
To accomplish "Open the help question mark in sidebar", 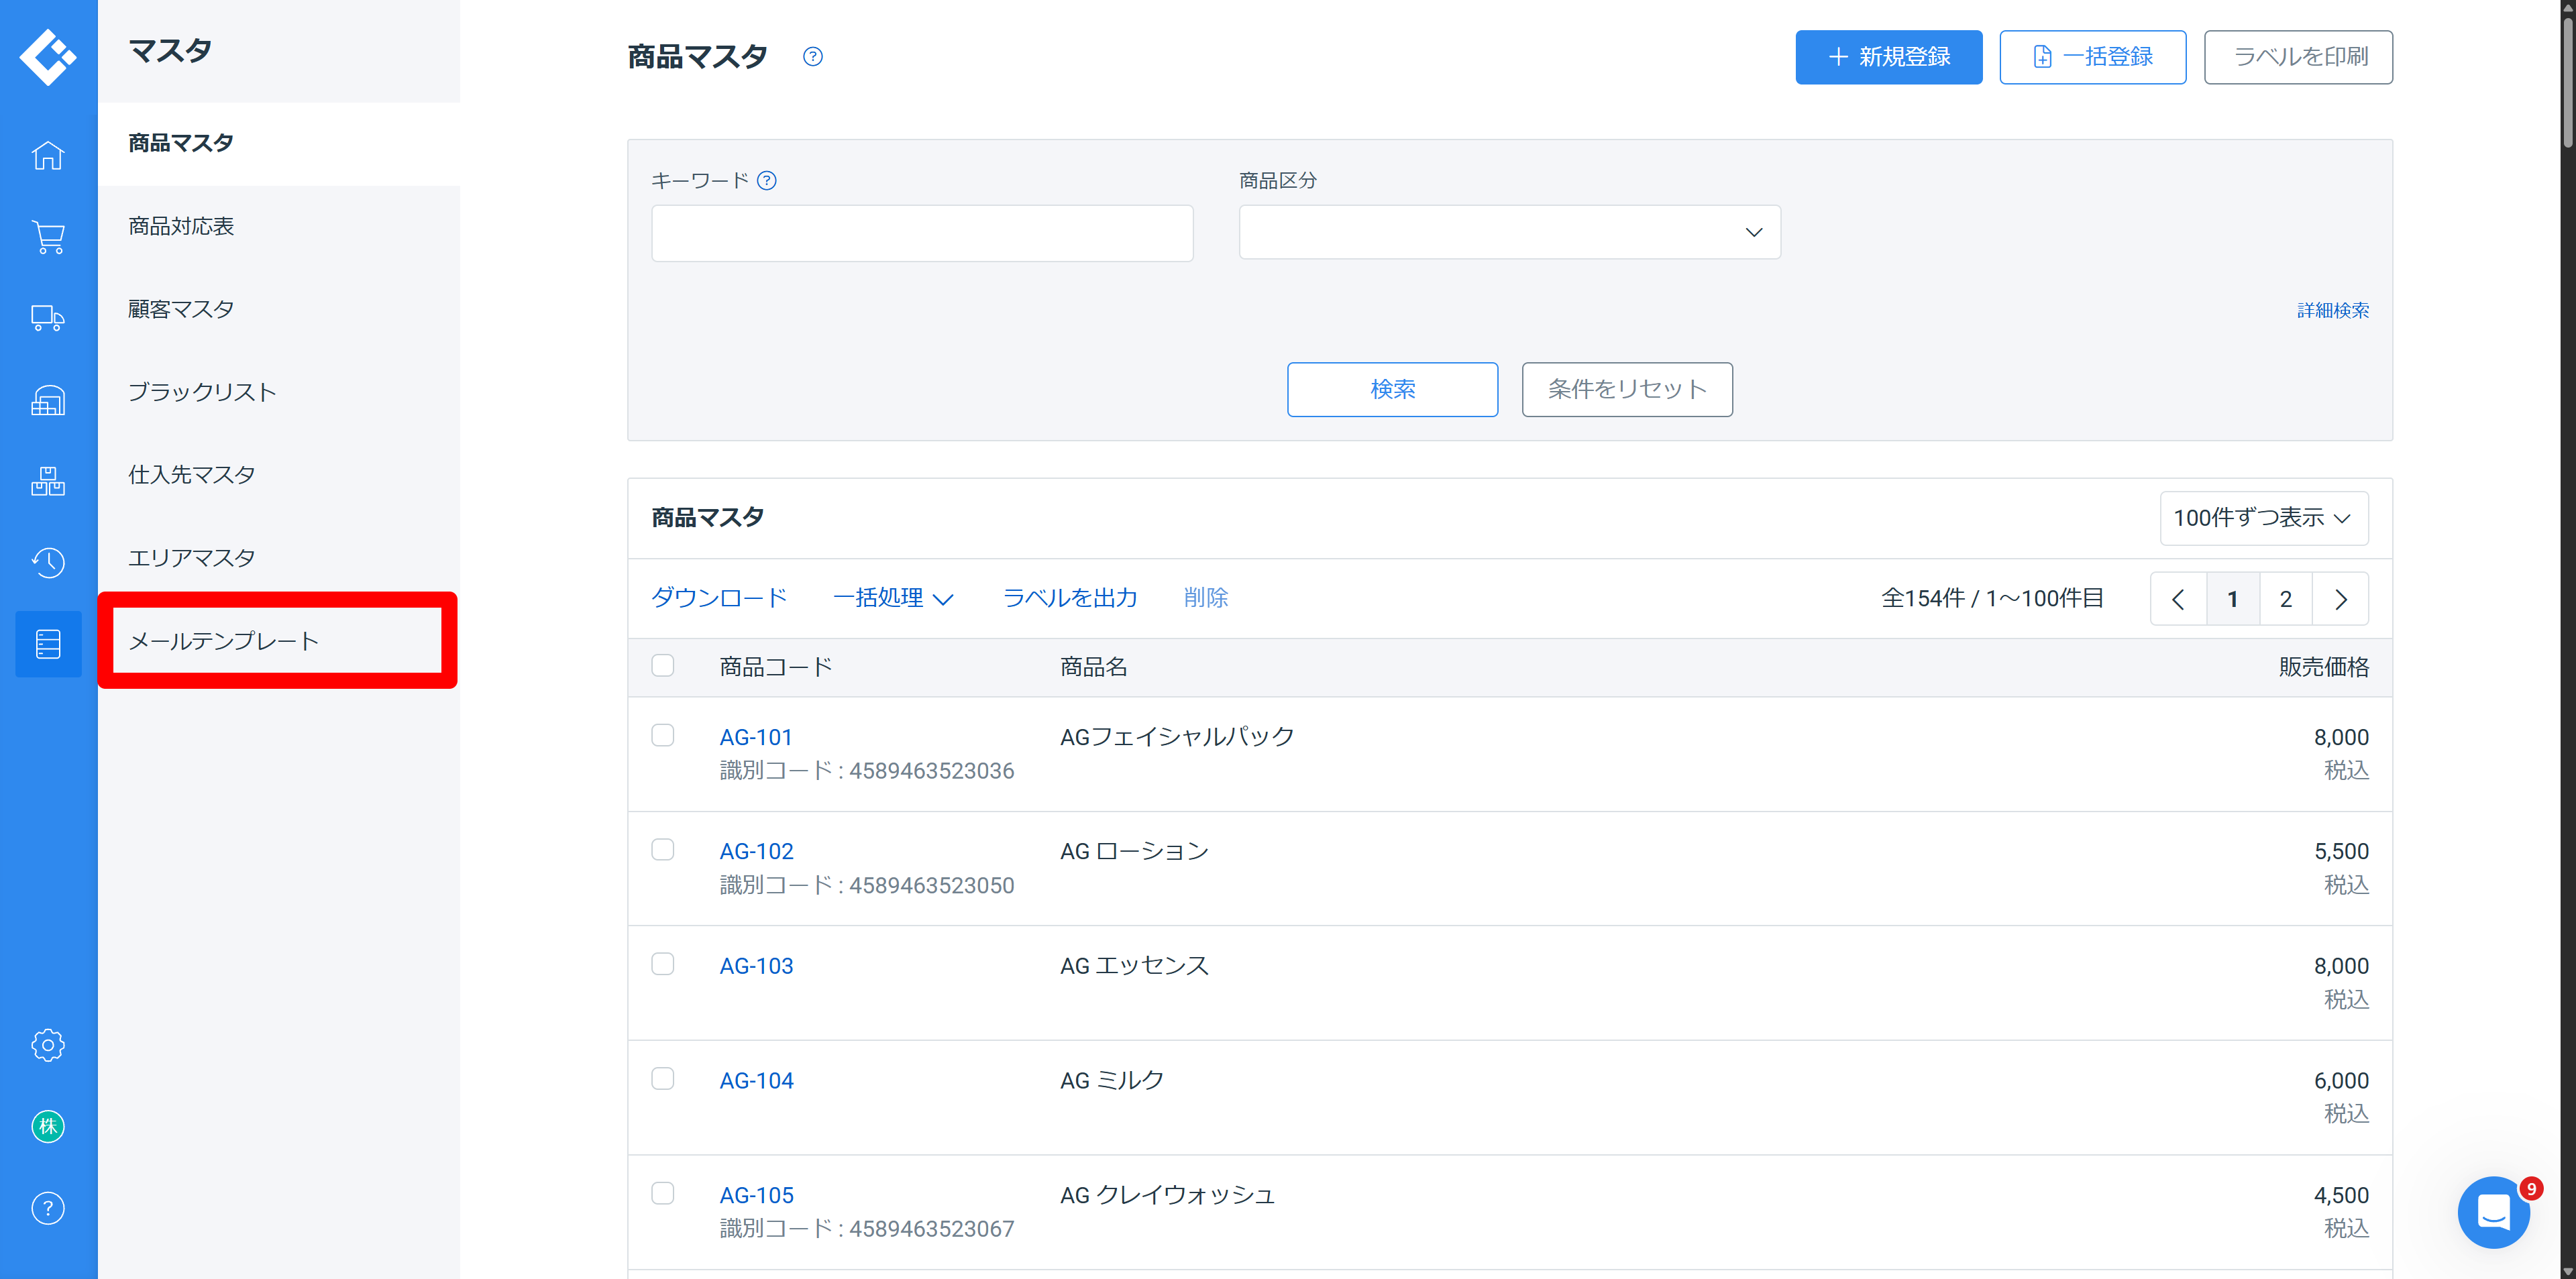I will (x=48, y=1208).
